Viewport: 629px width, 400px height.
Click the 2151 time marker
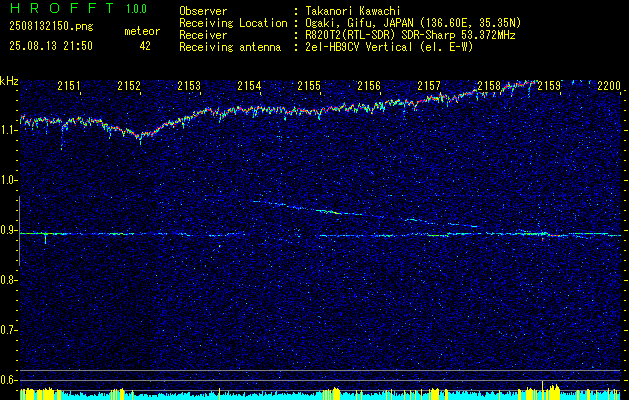pos(69,85)
